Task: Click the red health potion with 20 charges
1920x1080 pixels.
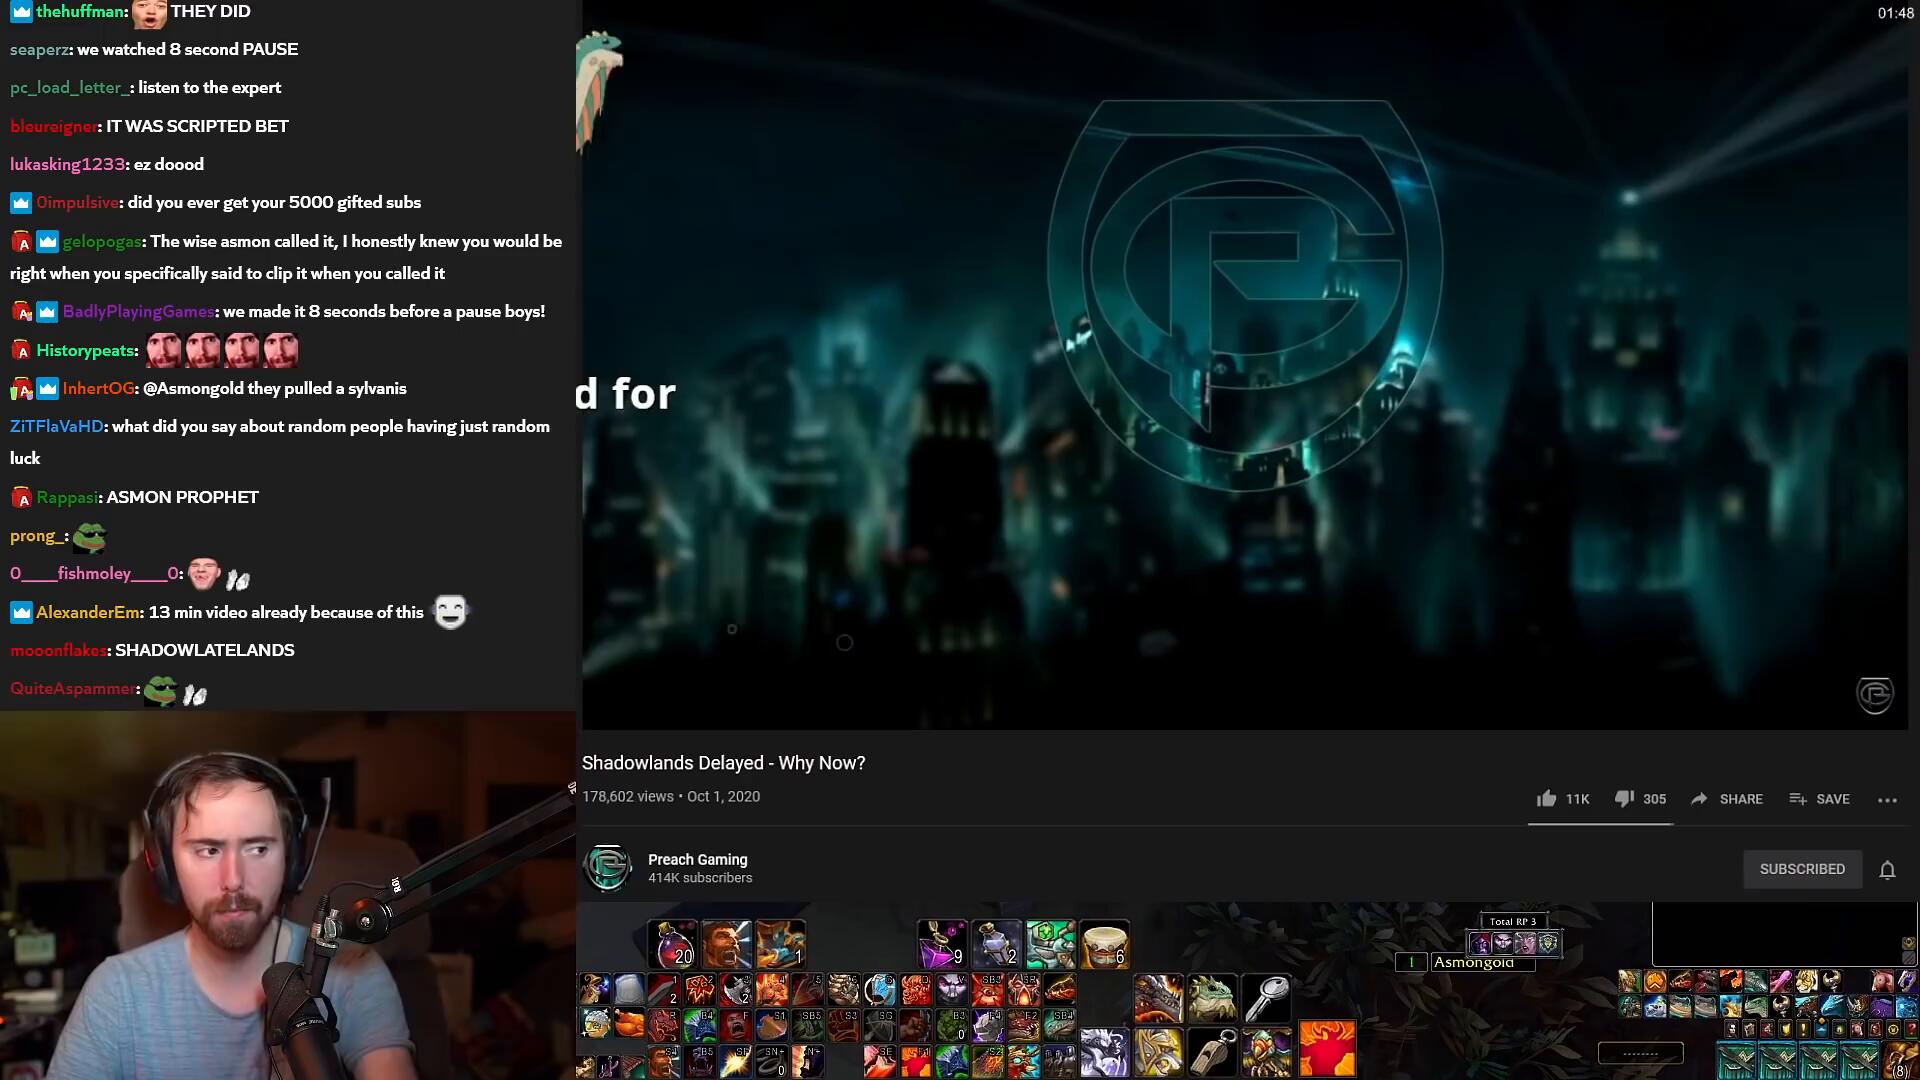Action: pyautogui.click(x=673, y=943)
